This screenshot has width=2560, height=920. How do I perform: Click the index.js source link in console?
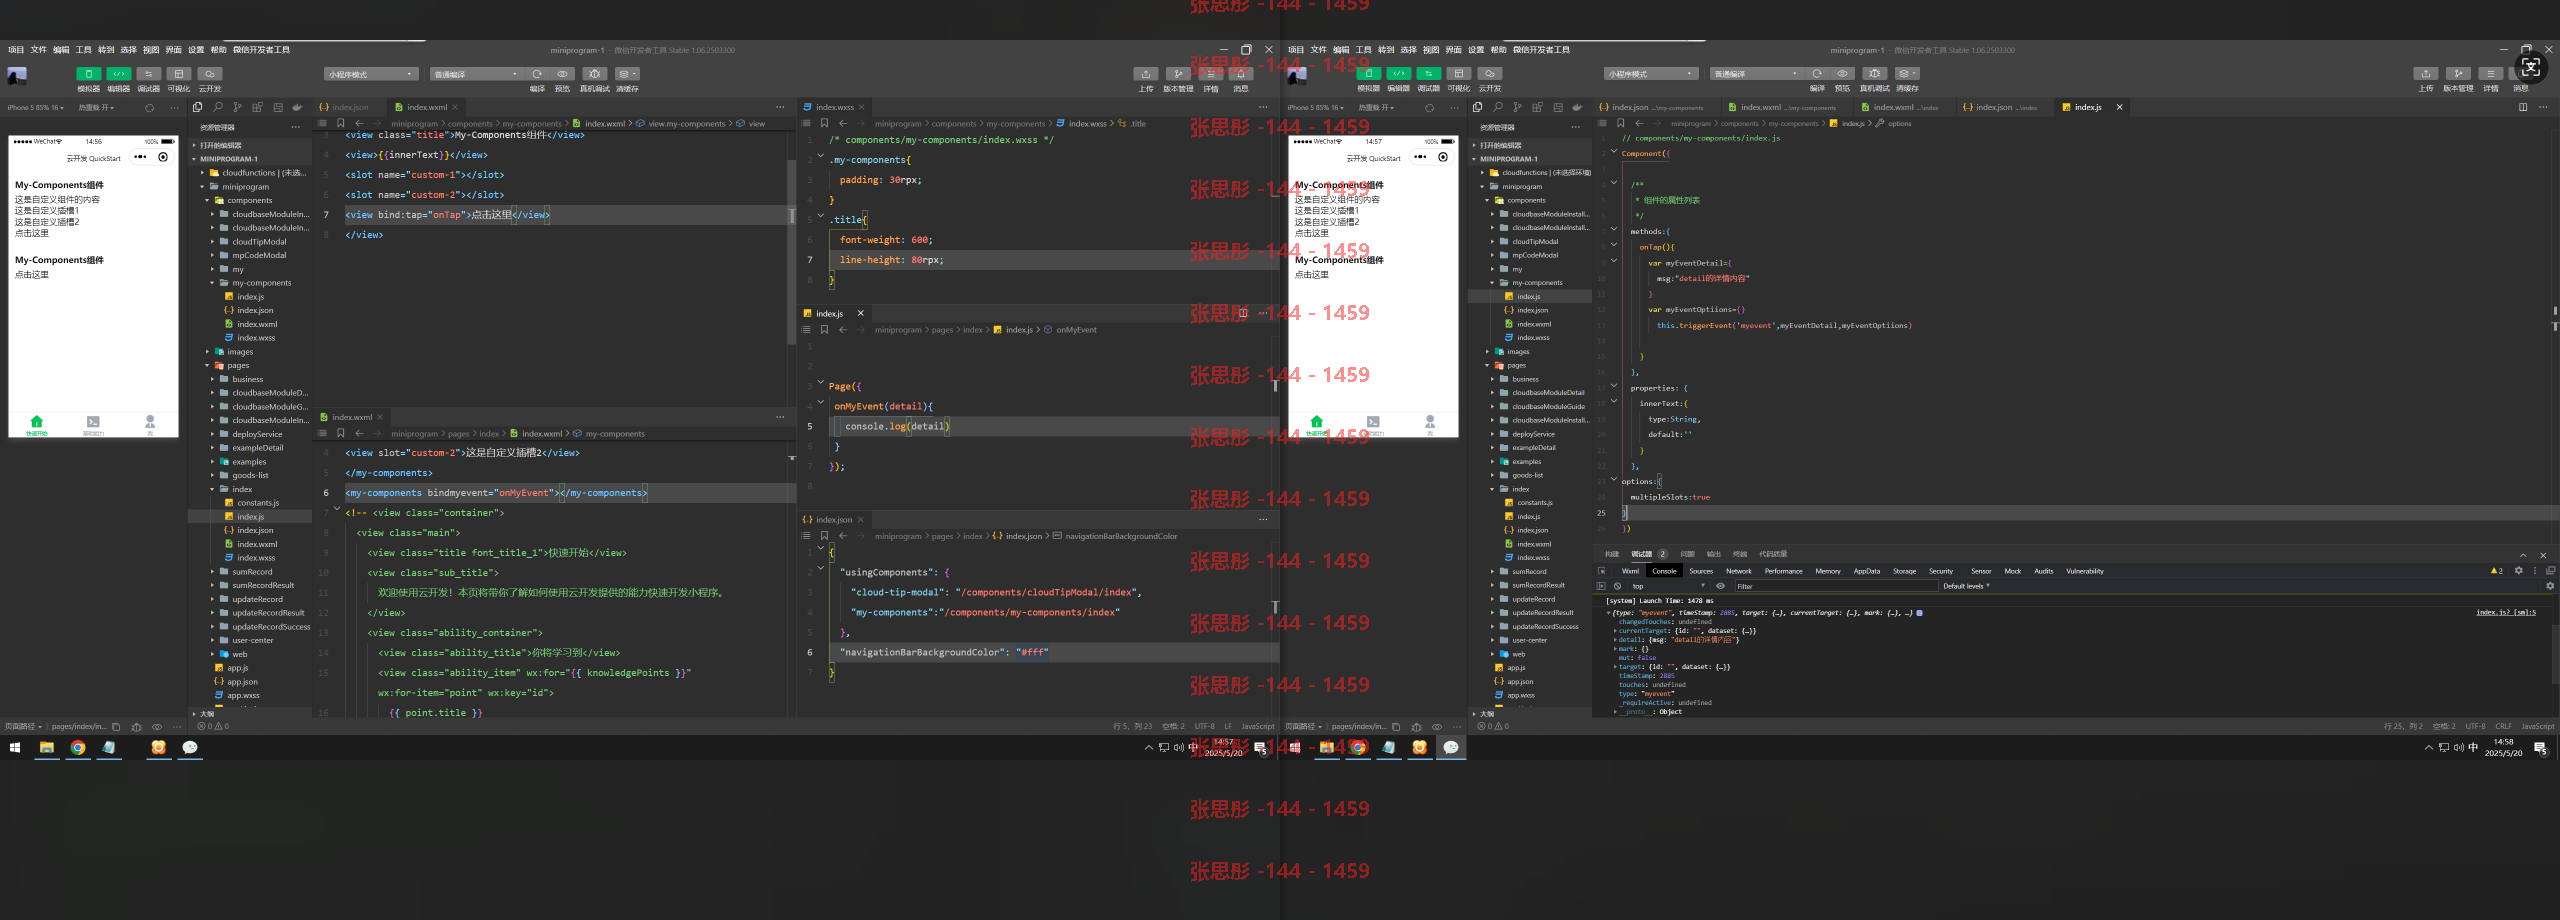(2506, 613)
